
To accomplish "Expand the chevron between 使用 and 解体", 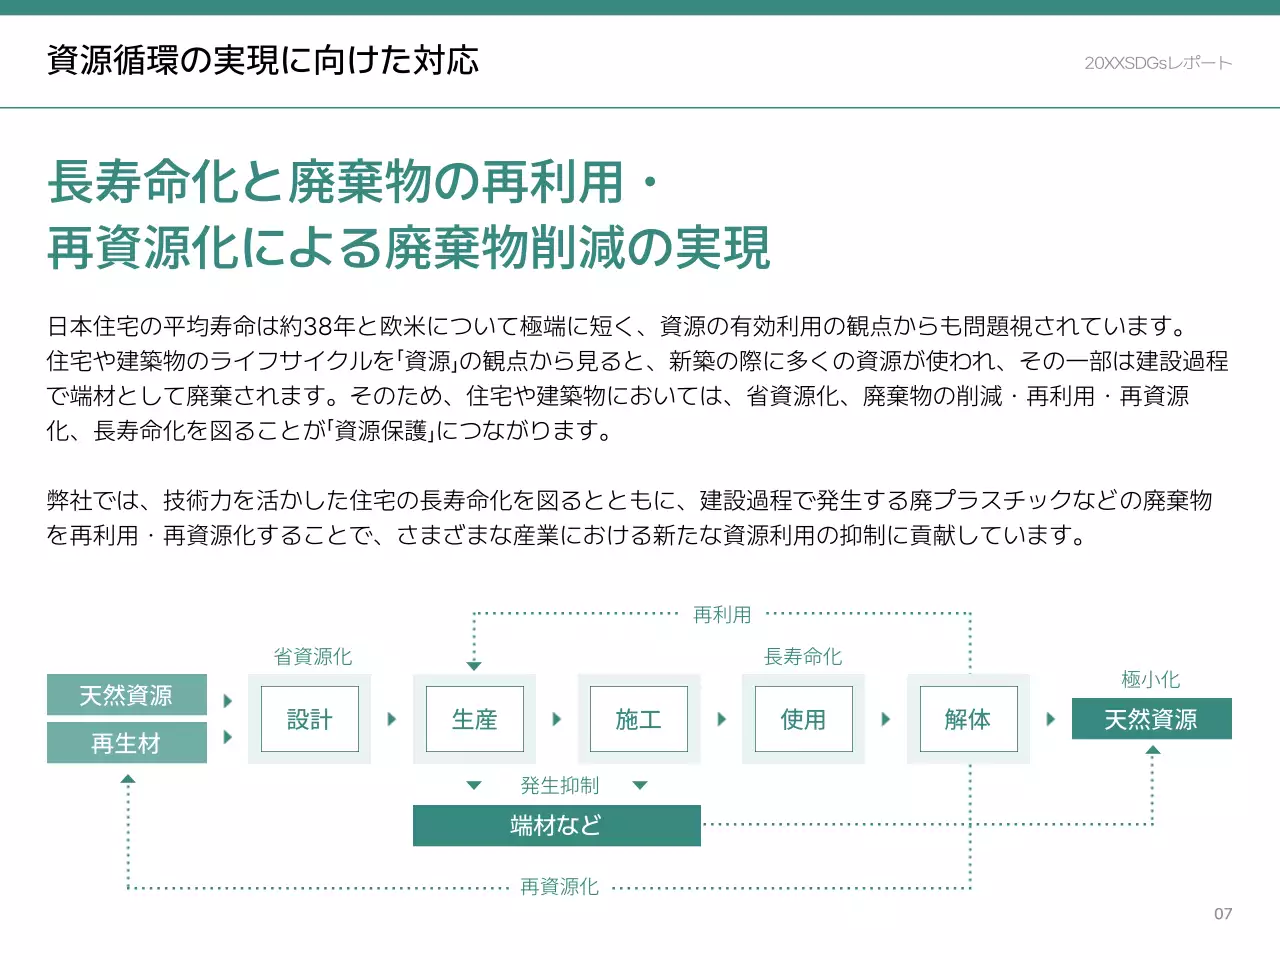I will (886, 719).
